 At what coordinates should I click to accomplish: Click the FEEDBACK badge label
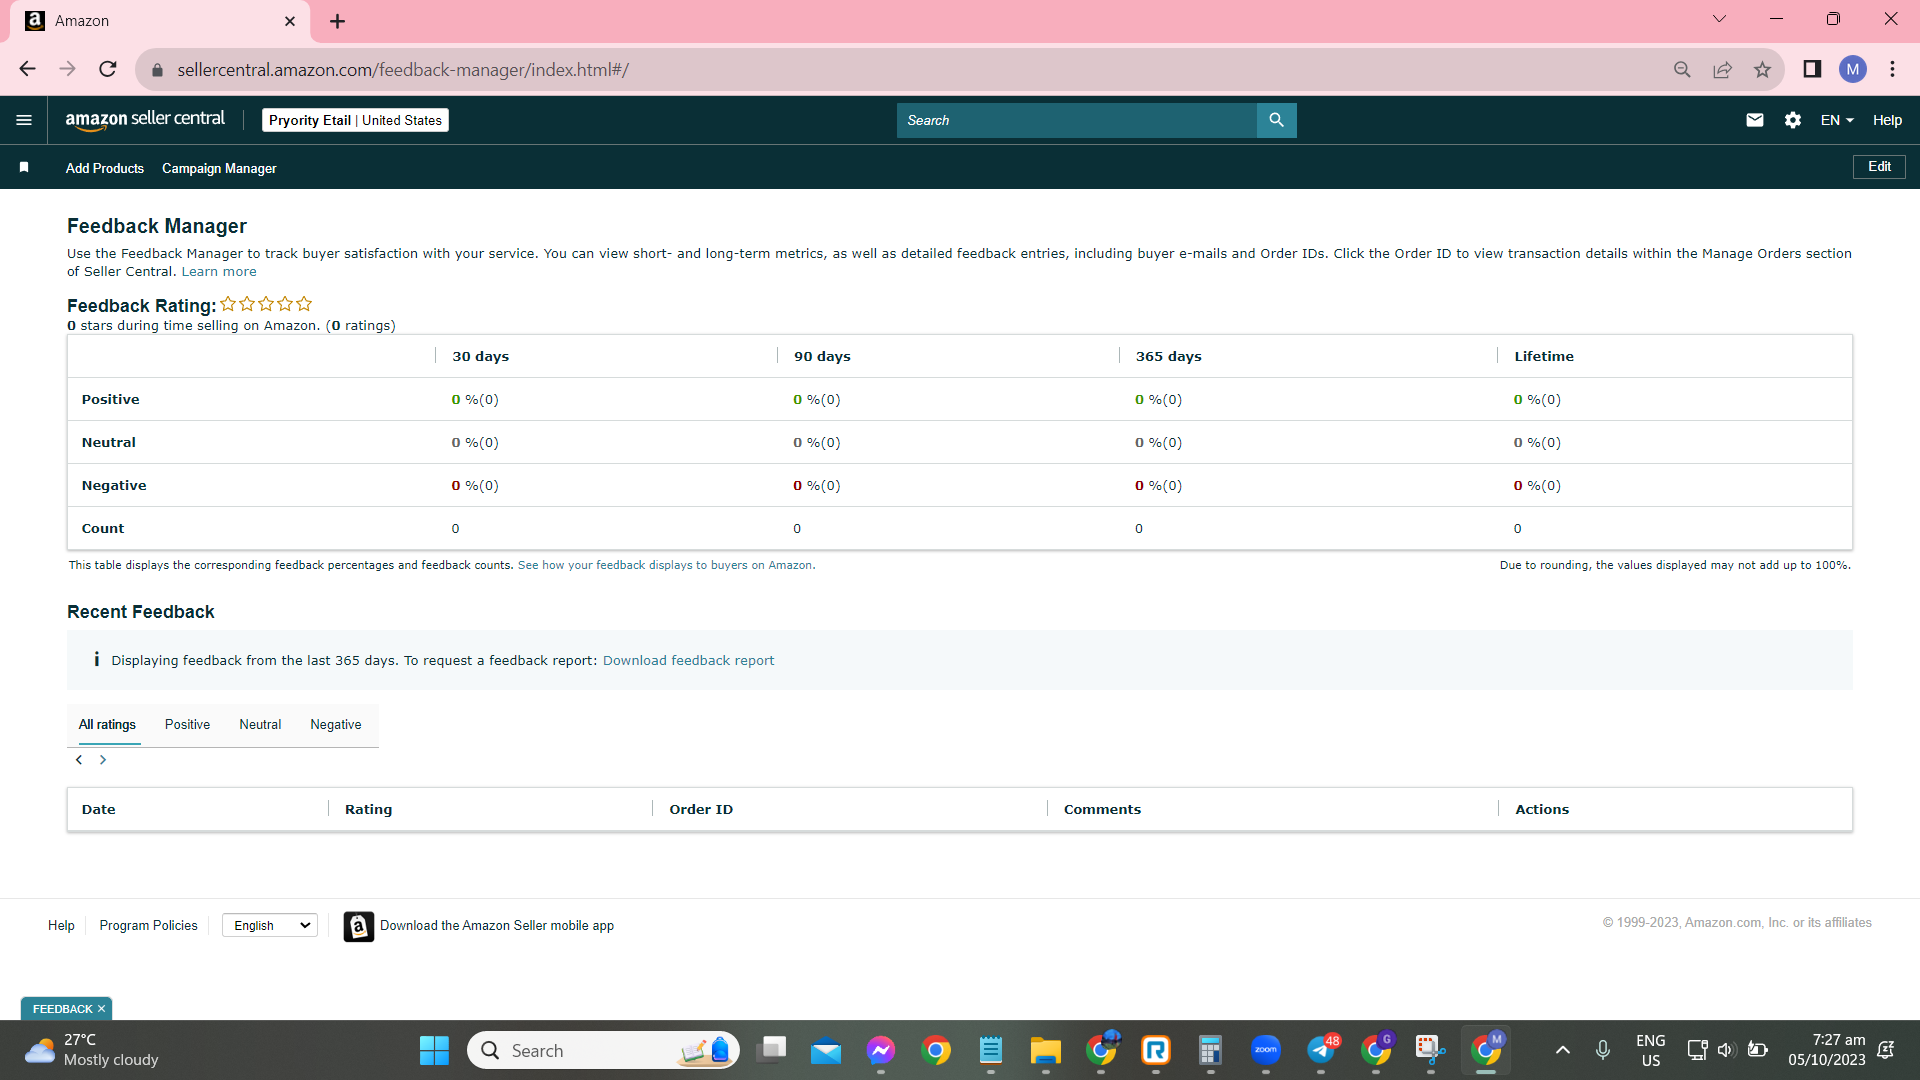coord(62,1009)
